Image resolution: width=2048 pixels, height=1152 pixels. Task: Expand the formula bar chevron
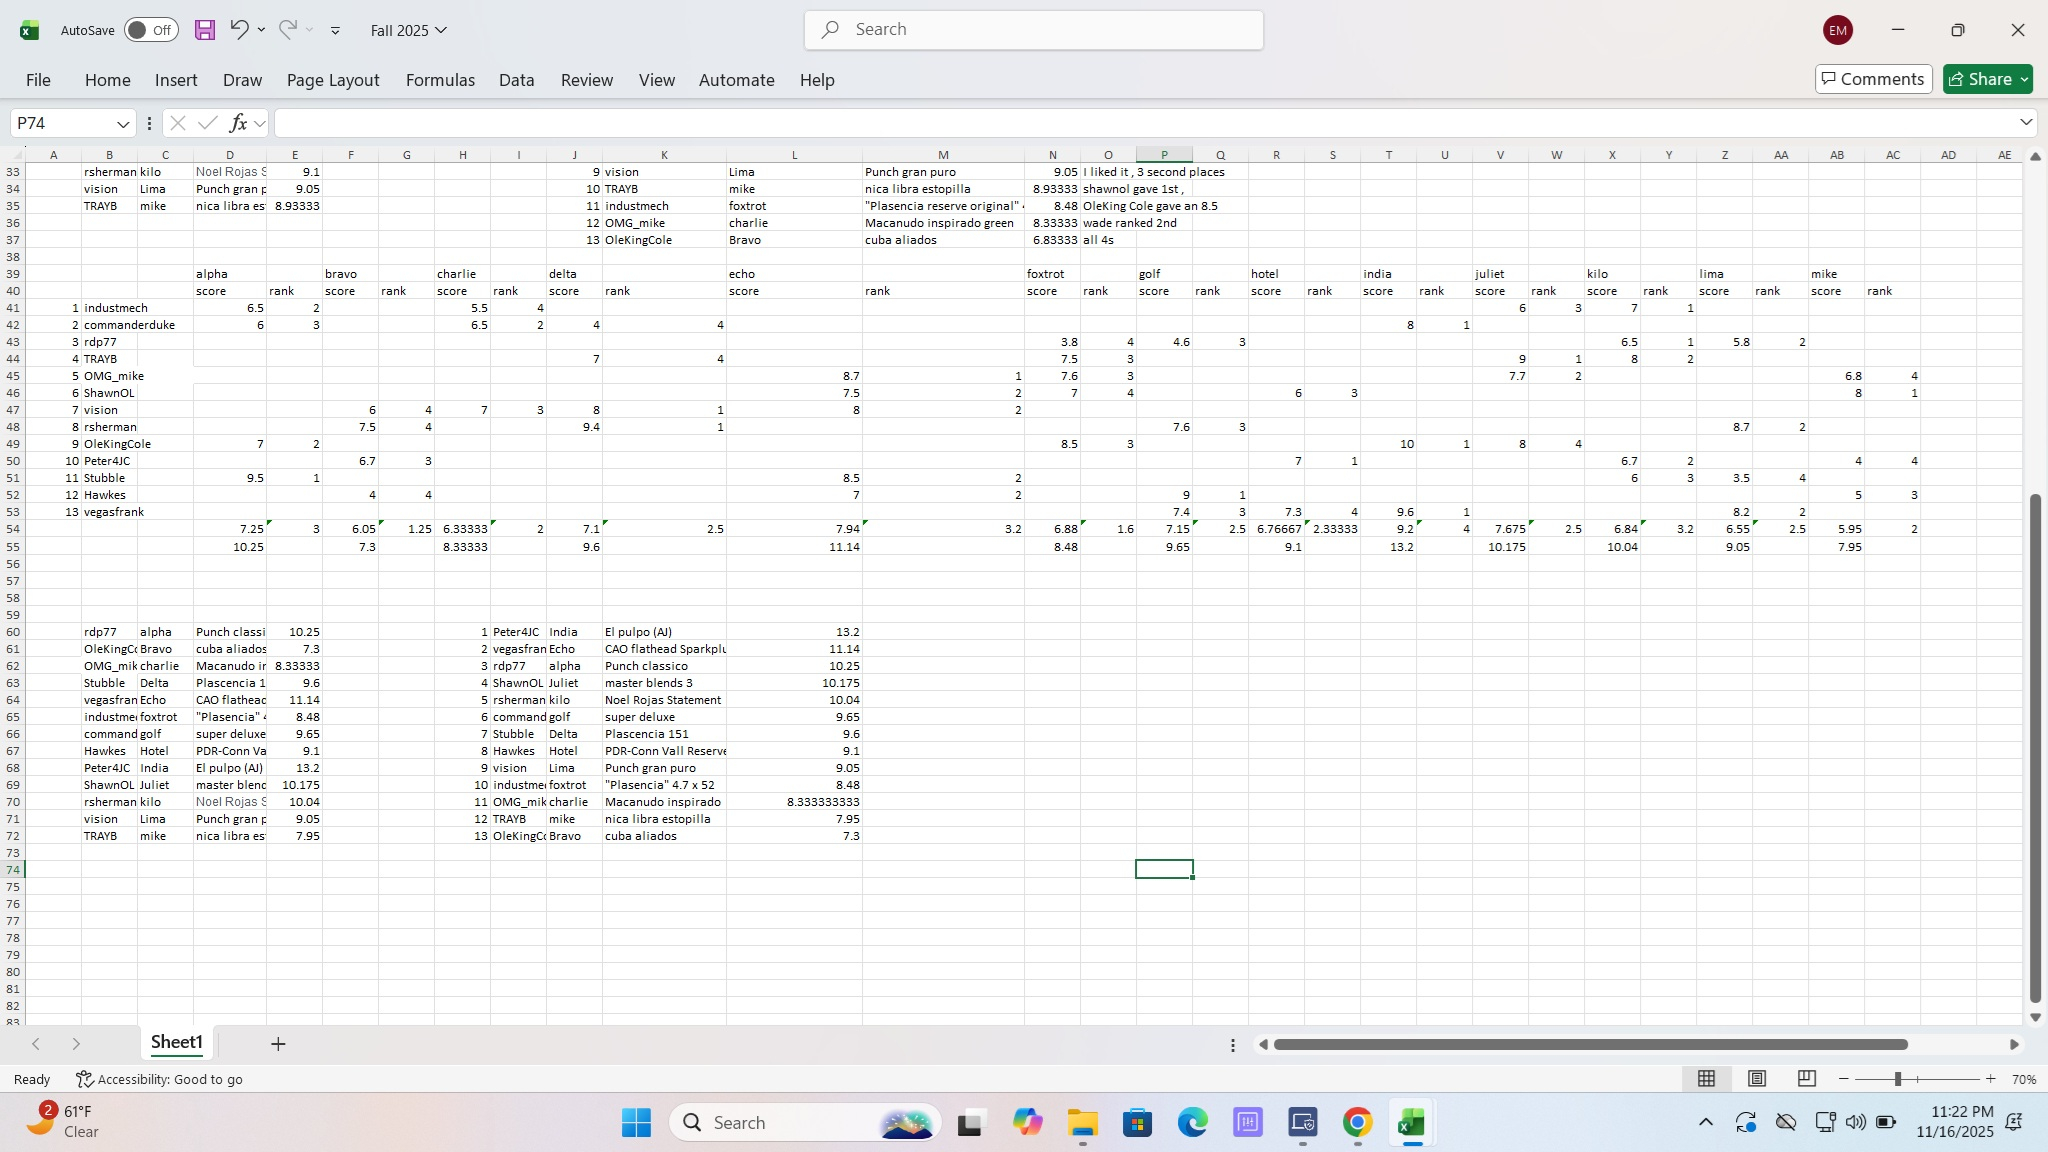(x=2026, y=122)
